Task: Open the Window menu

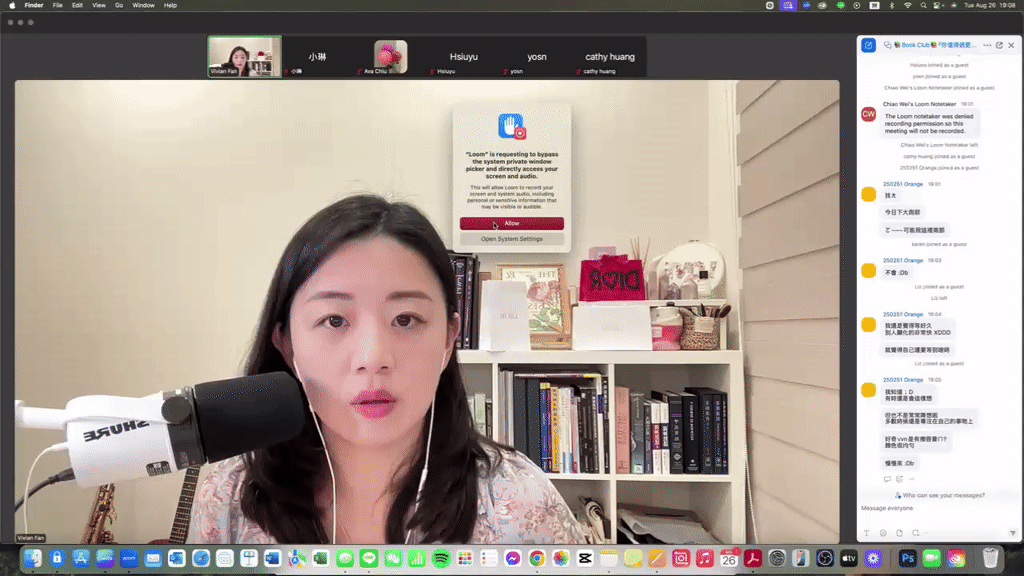Action: (143, 5)
